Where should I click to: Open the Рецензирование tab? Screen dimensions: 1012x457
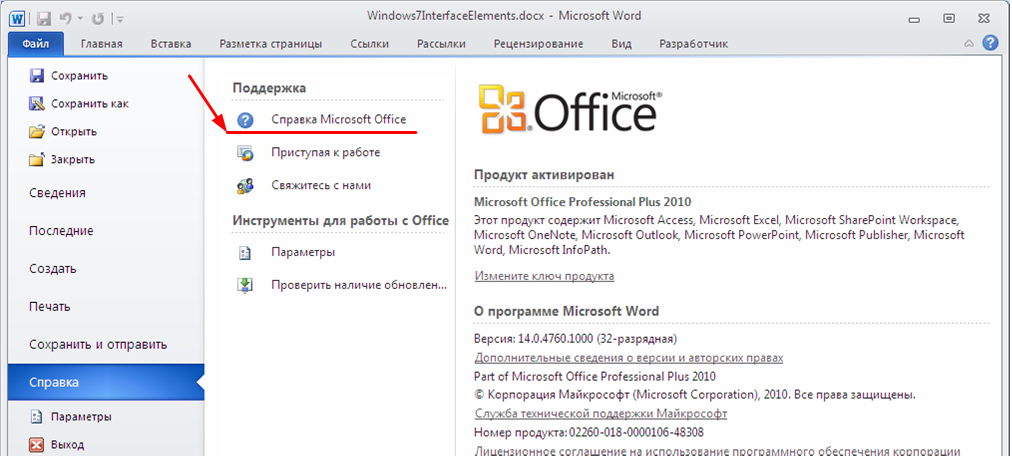coord(538,44)
